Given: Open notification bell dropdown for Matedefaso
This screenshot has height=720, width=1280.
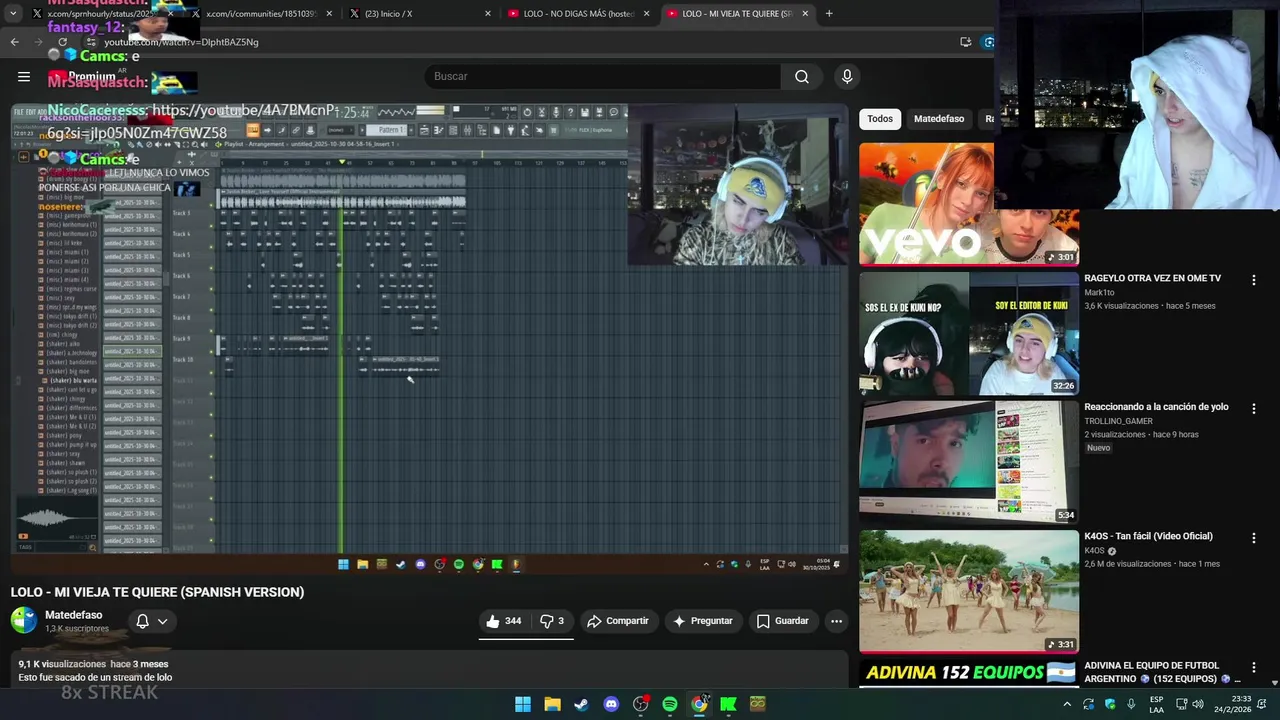Looking at the screenshot, I should 152,621.
